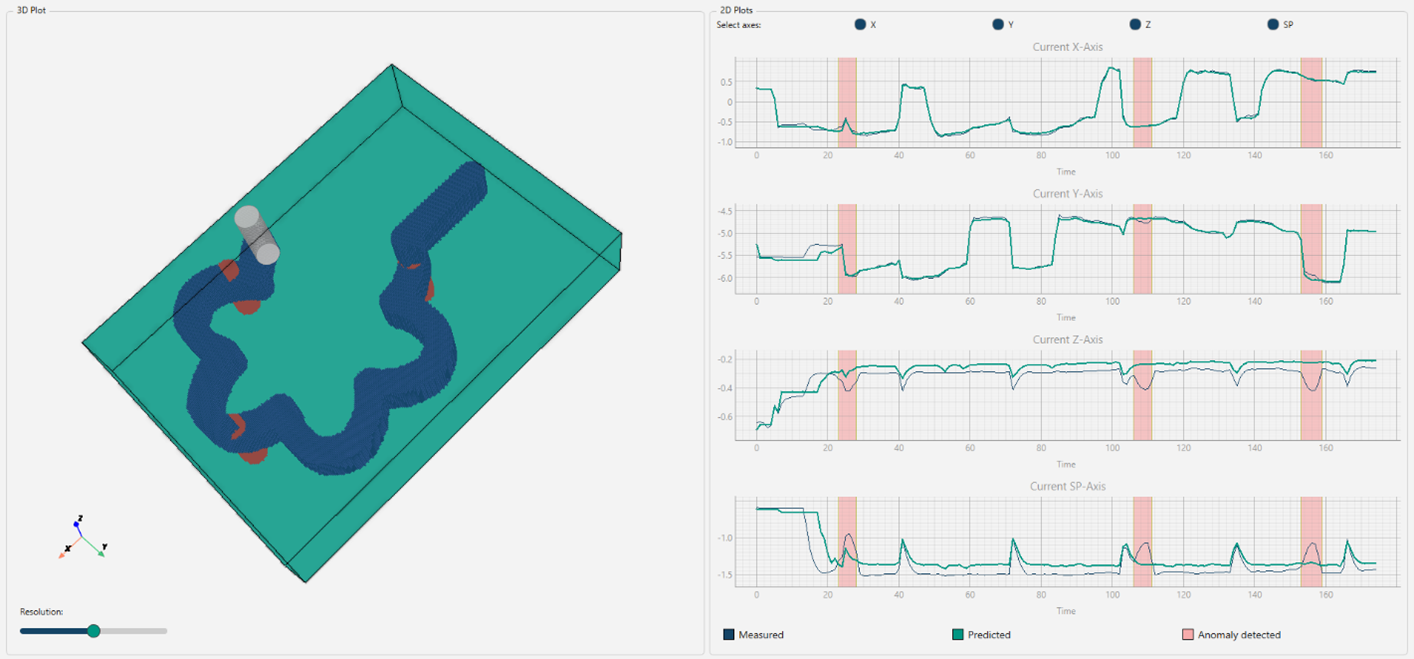This screenshot has width=1414, height=659.
Task: Toggle the X axis selector
Action: pyautogui.click(x=860, y=25)
